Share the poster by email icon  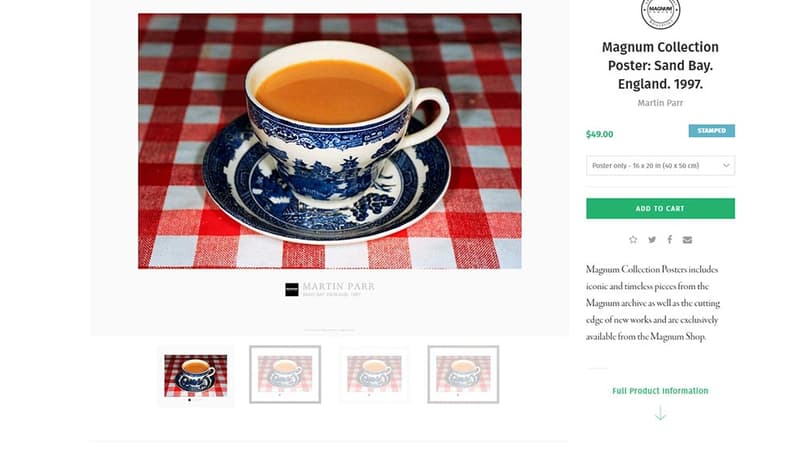tap(687, 240)
